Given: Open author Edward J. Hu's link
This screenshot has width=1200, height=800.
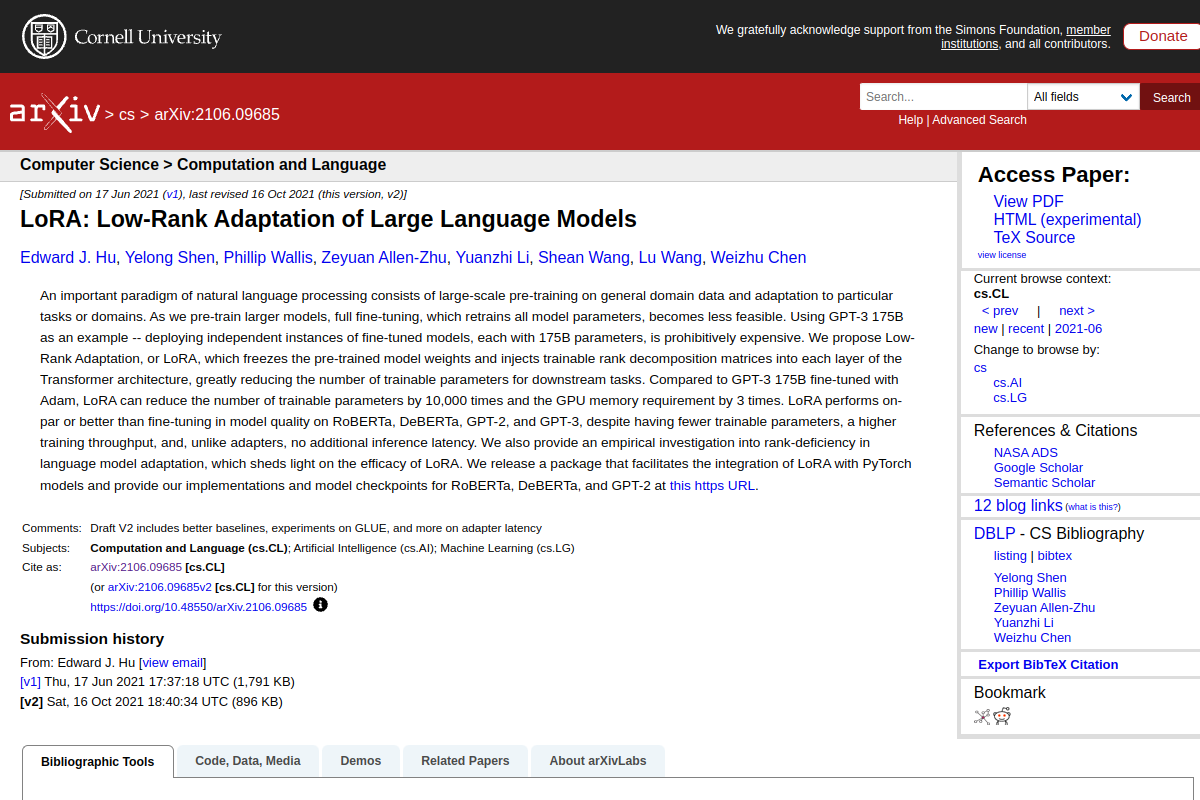Looking at the screenshot, I should [68, 257].
